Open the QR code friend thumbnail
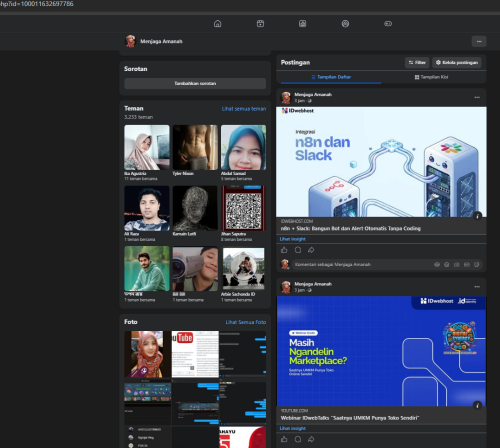500x448 pixels. (x=243, y=208)
